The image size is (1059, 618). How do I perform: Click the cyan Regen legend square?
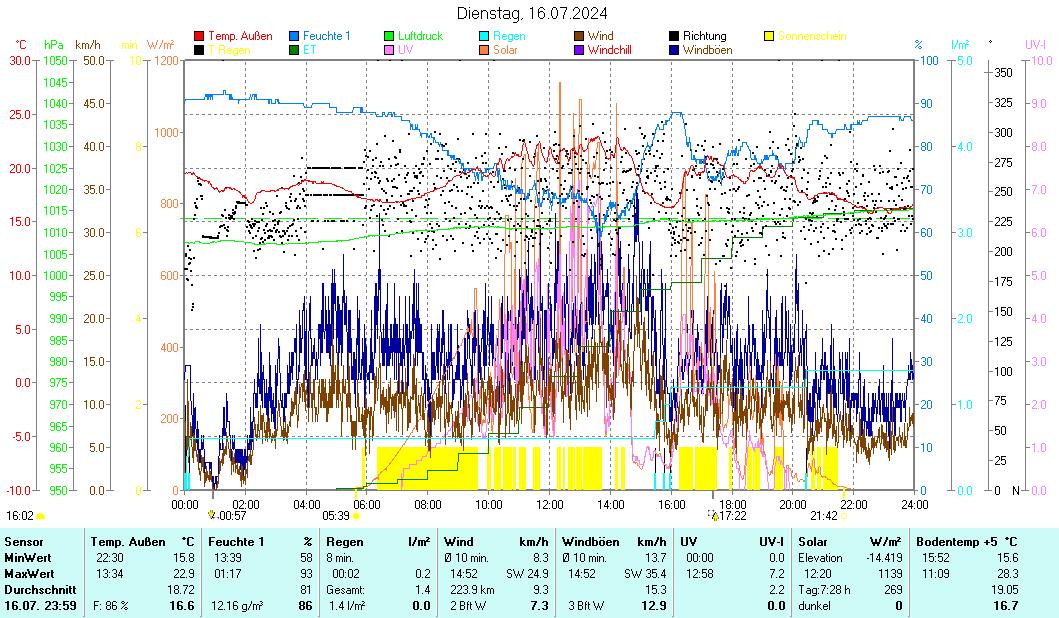(x=484, y=36)
